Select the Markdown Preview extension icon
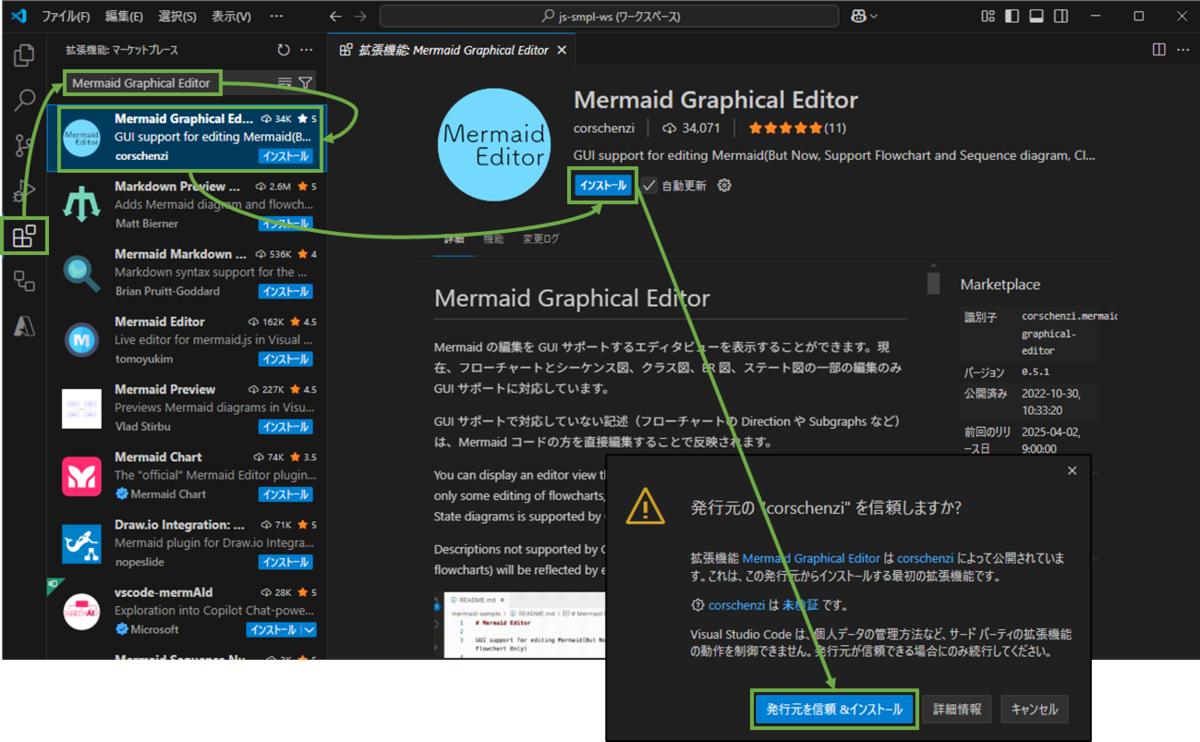Image resolution: width=1200 pixels, height=742 pixels. point(81,203)
